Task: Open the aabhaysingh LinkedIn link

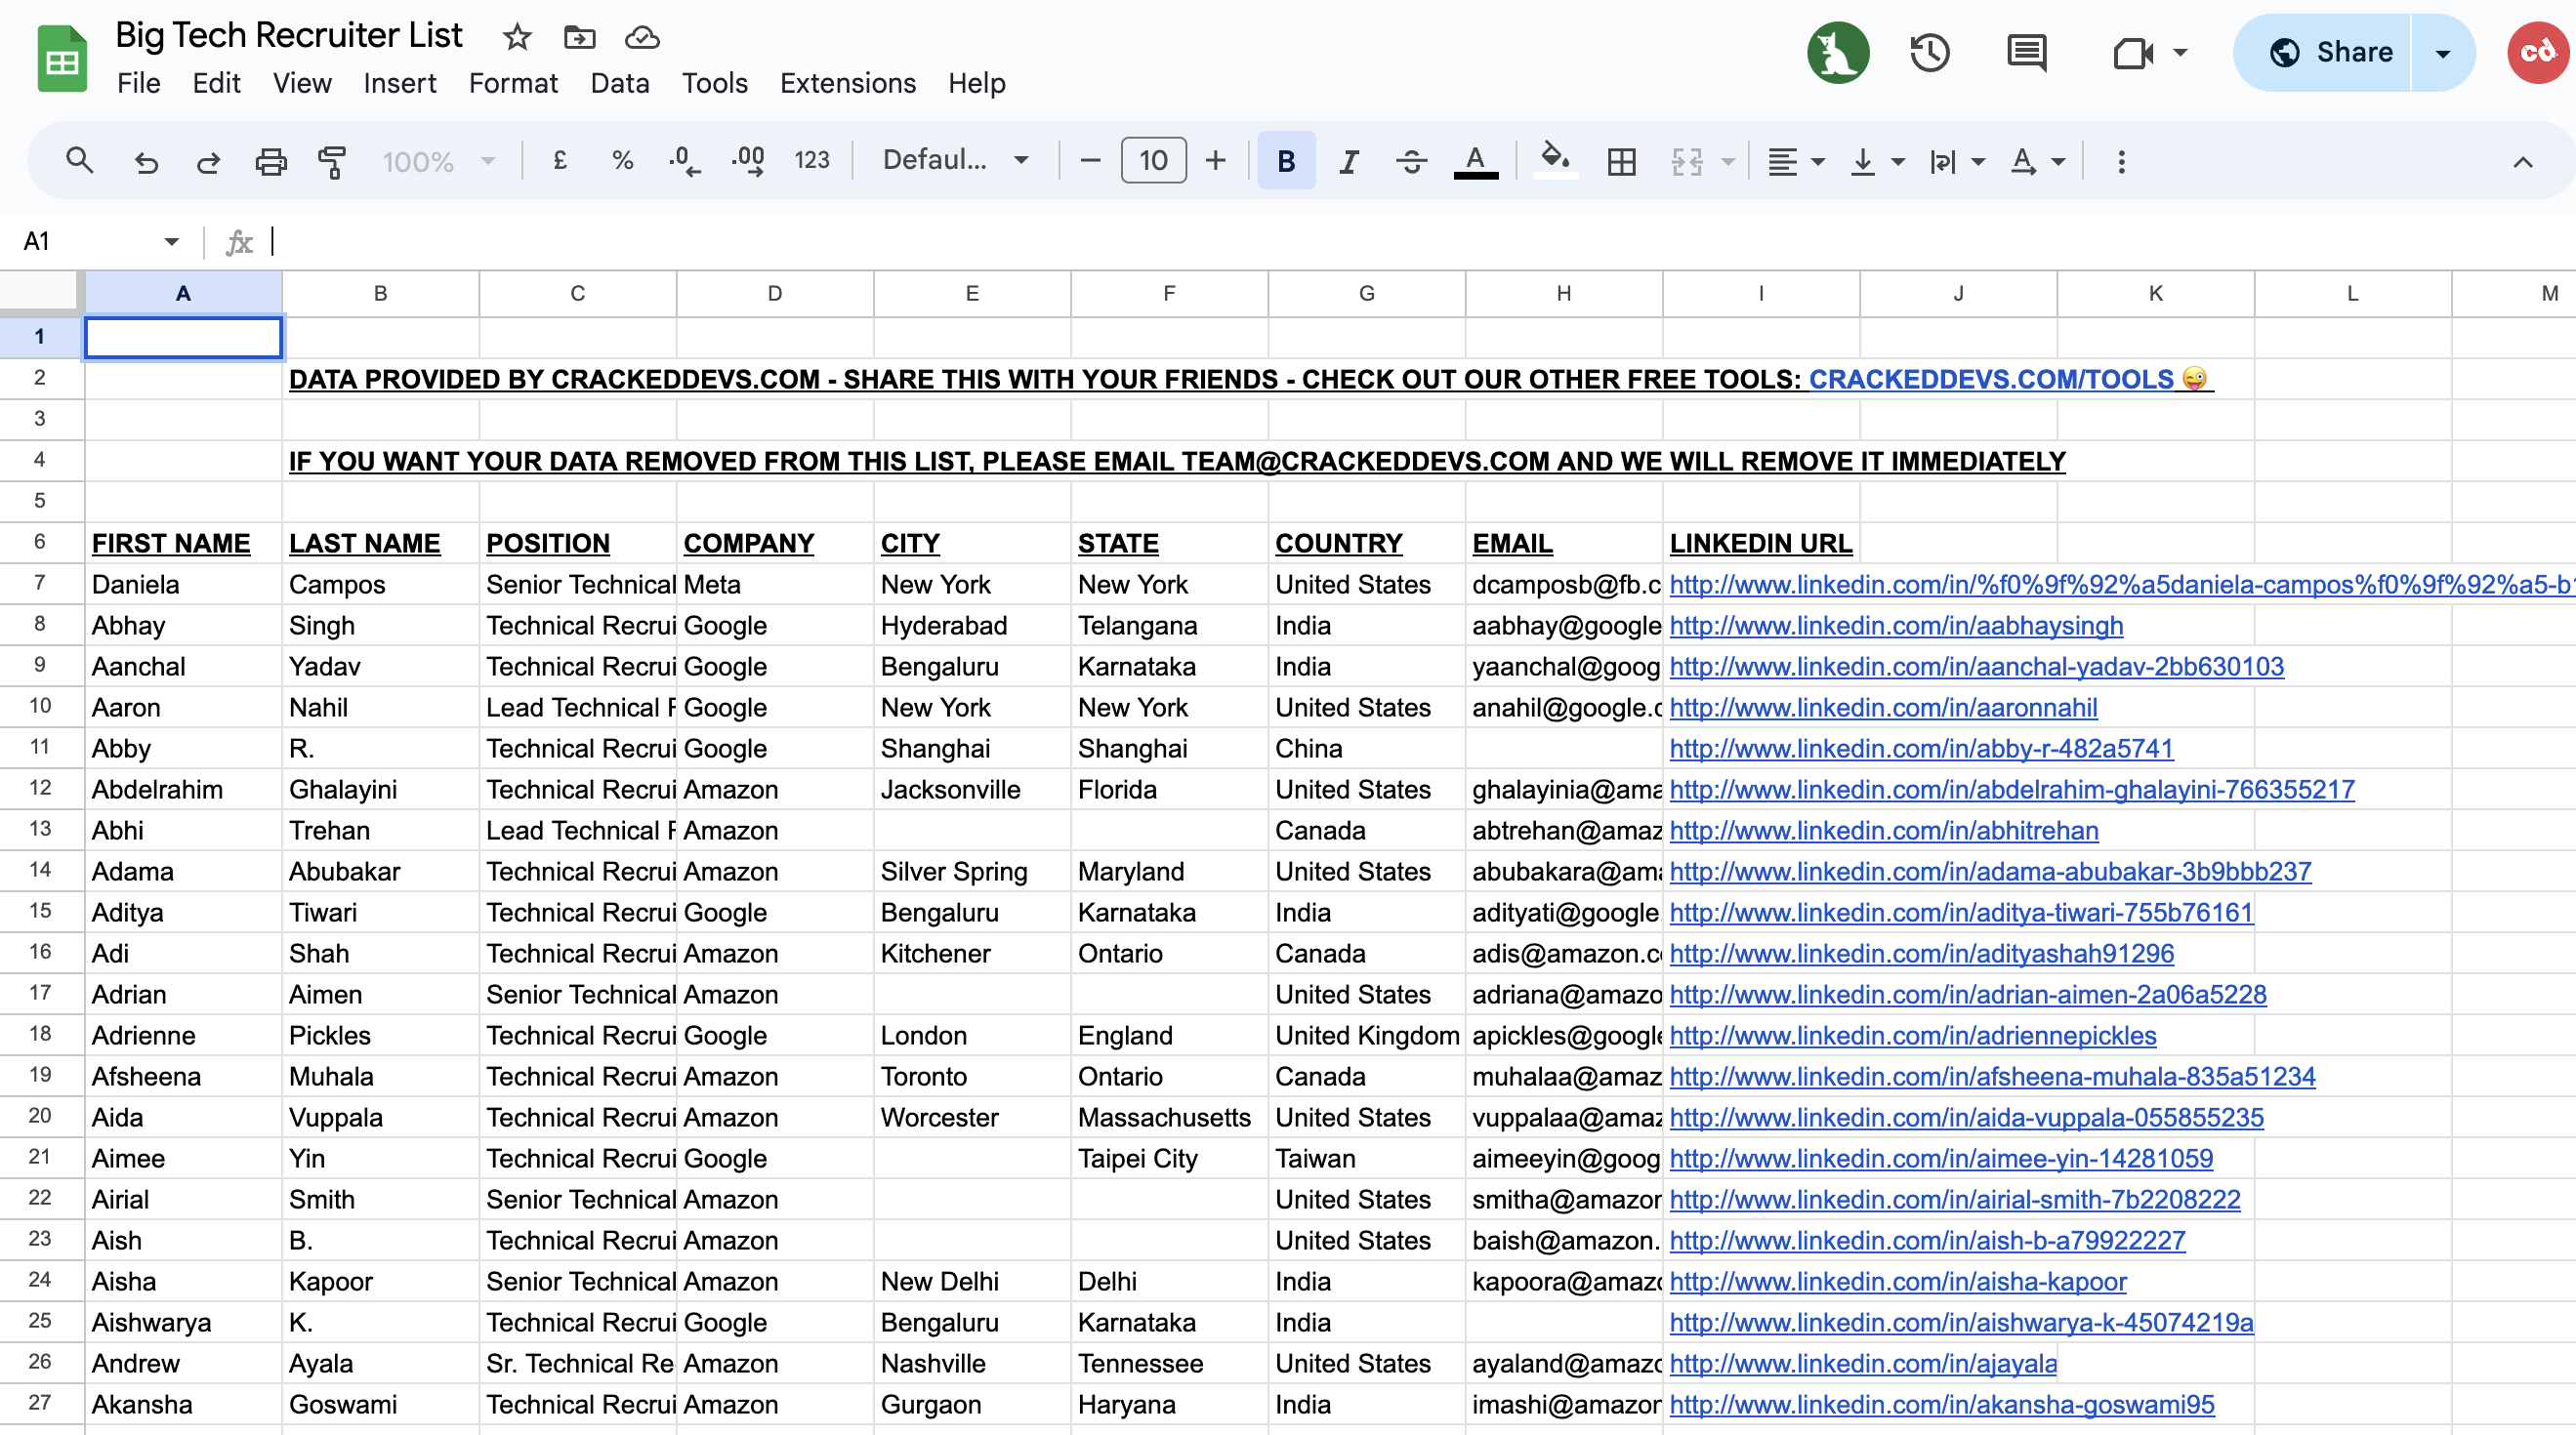Action: (1896, 625)
